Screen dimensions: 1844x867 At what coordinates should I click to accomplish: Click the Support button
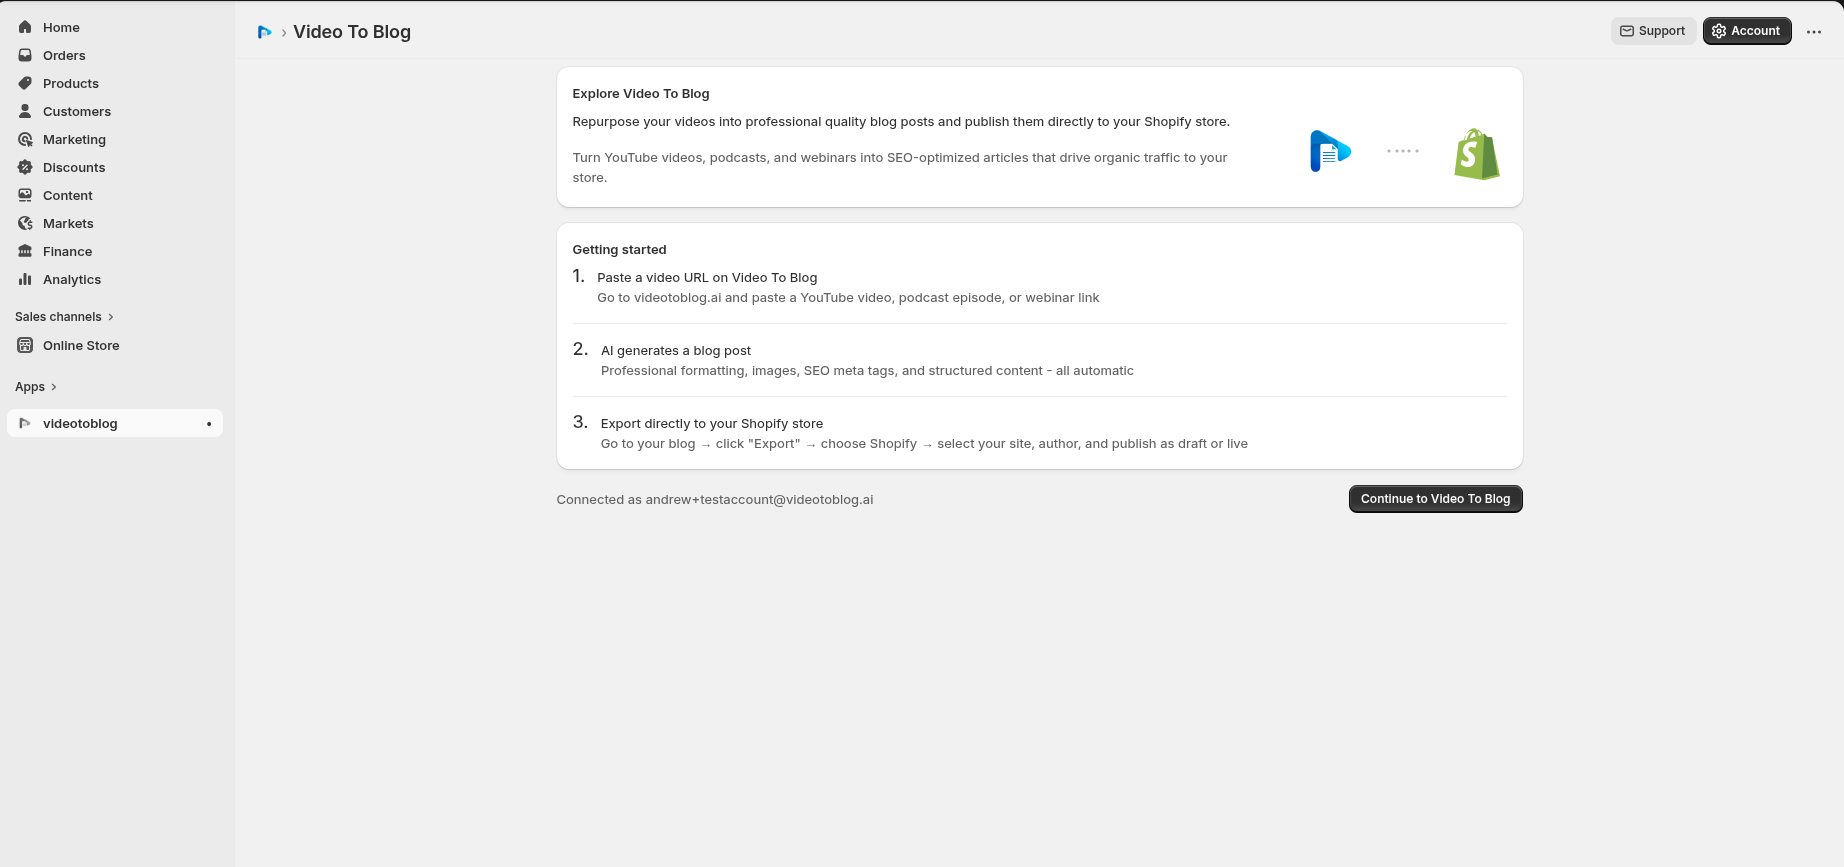tap(1653, 31)
